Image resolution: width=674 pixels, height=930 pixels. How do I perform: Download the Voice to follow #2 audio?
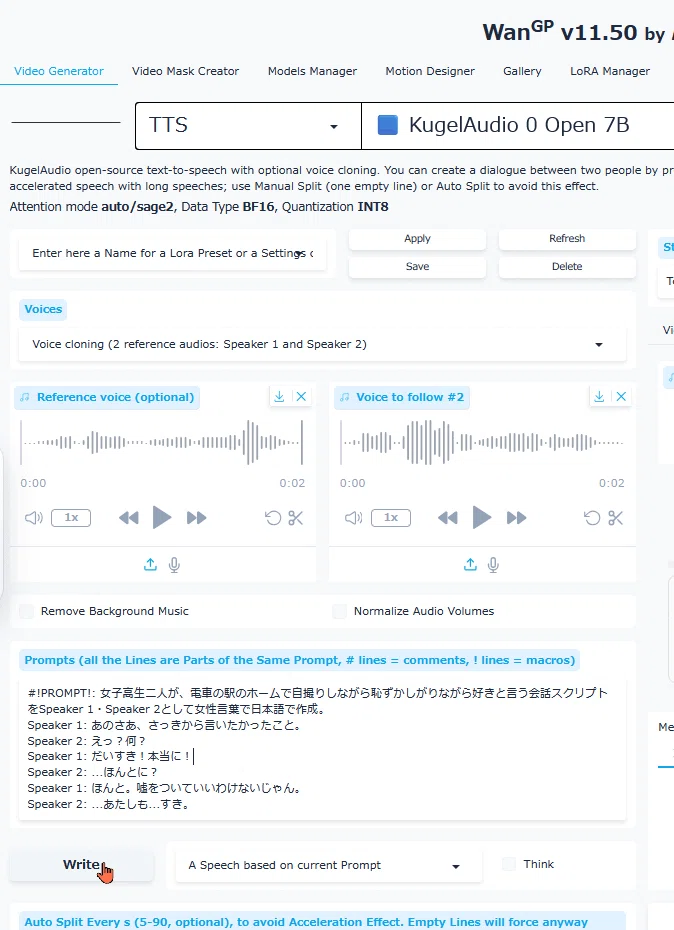pos(599,397)
